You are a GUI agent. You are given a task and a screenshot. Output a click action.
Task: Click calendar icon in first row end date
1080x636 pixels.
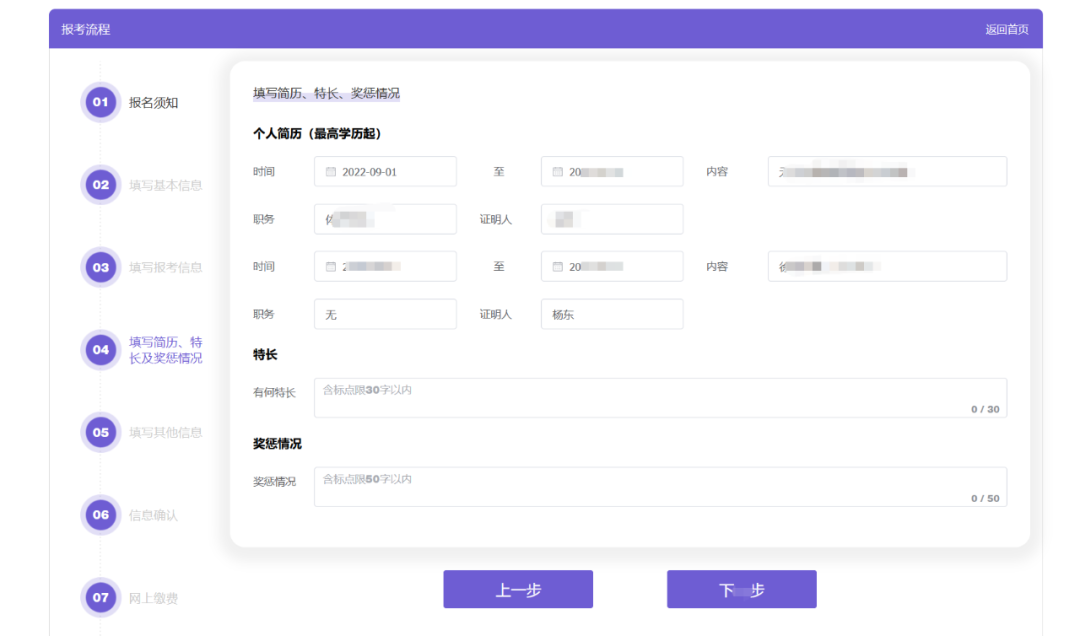tap(558, 172)
